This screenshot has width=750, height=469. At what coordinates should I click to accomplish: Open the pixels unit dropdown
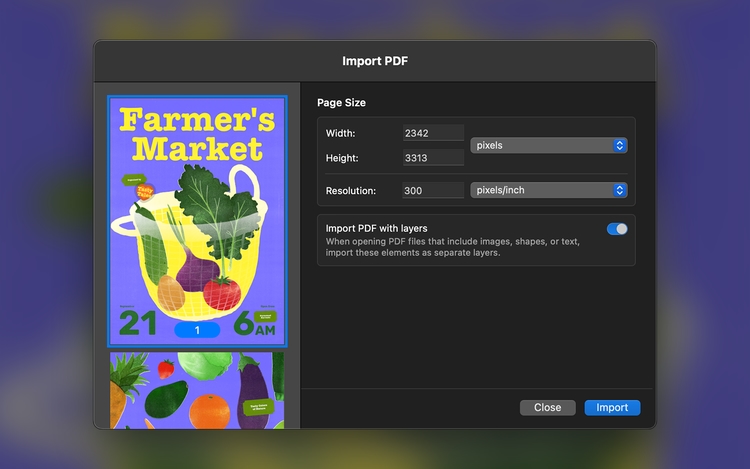pyautogui.click(x=548, y=146)
